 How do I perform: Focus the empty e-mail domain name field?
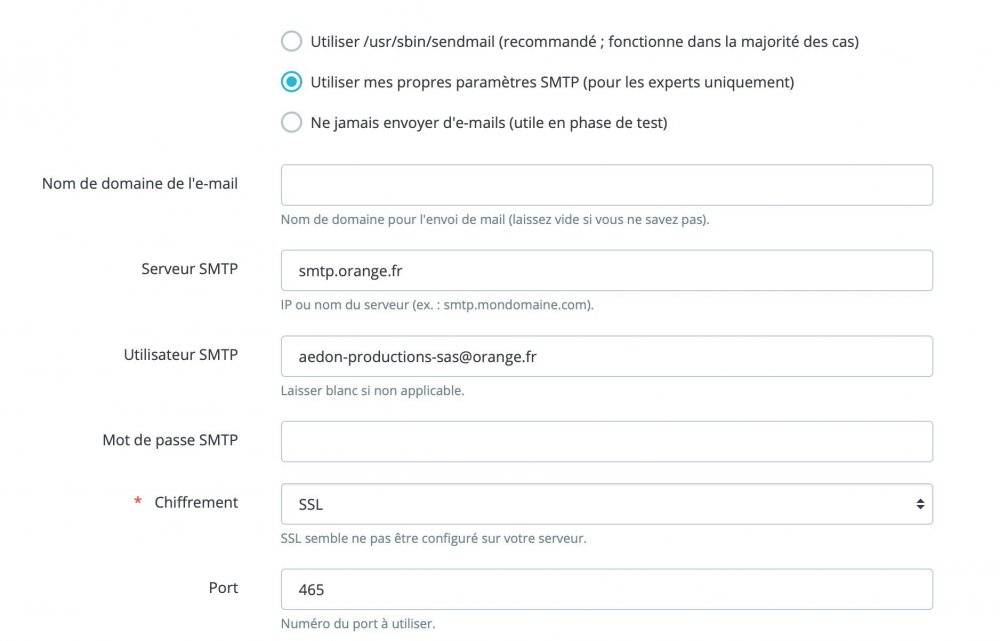[606, 185]
